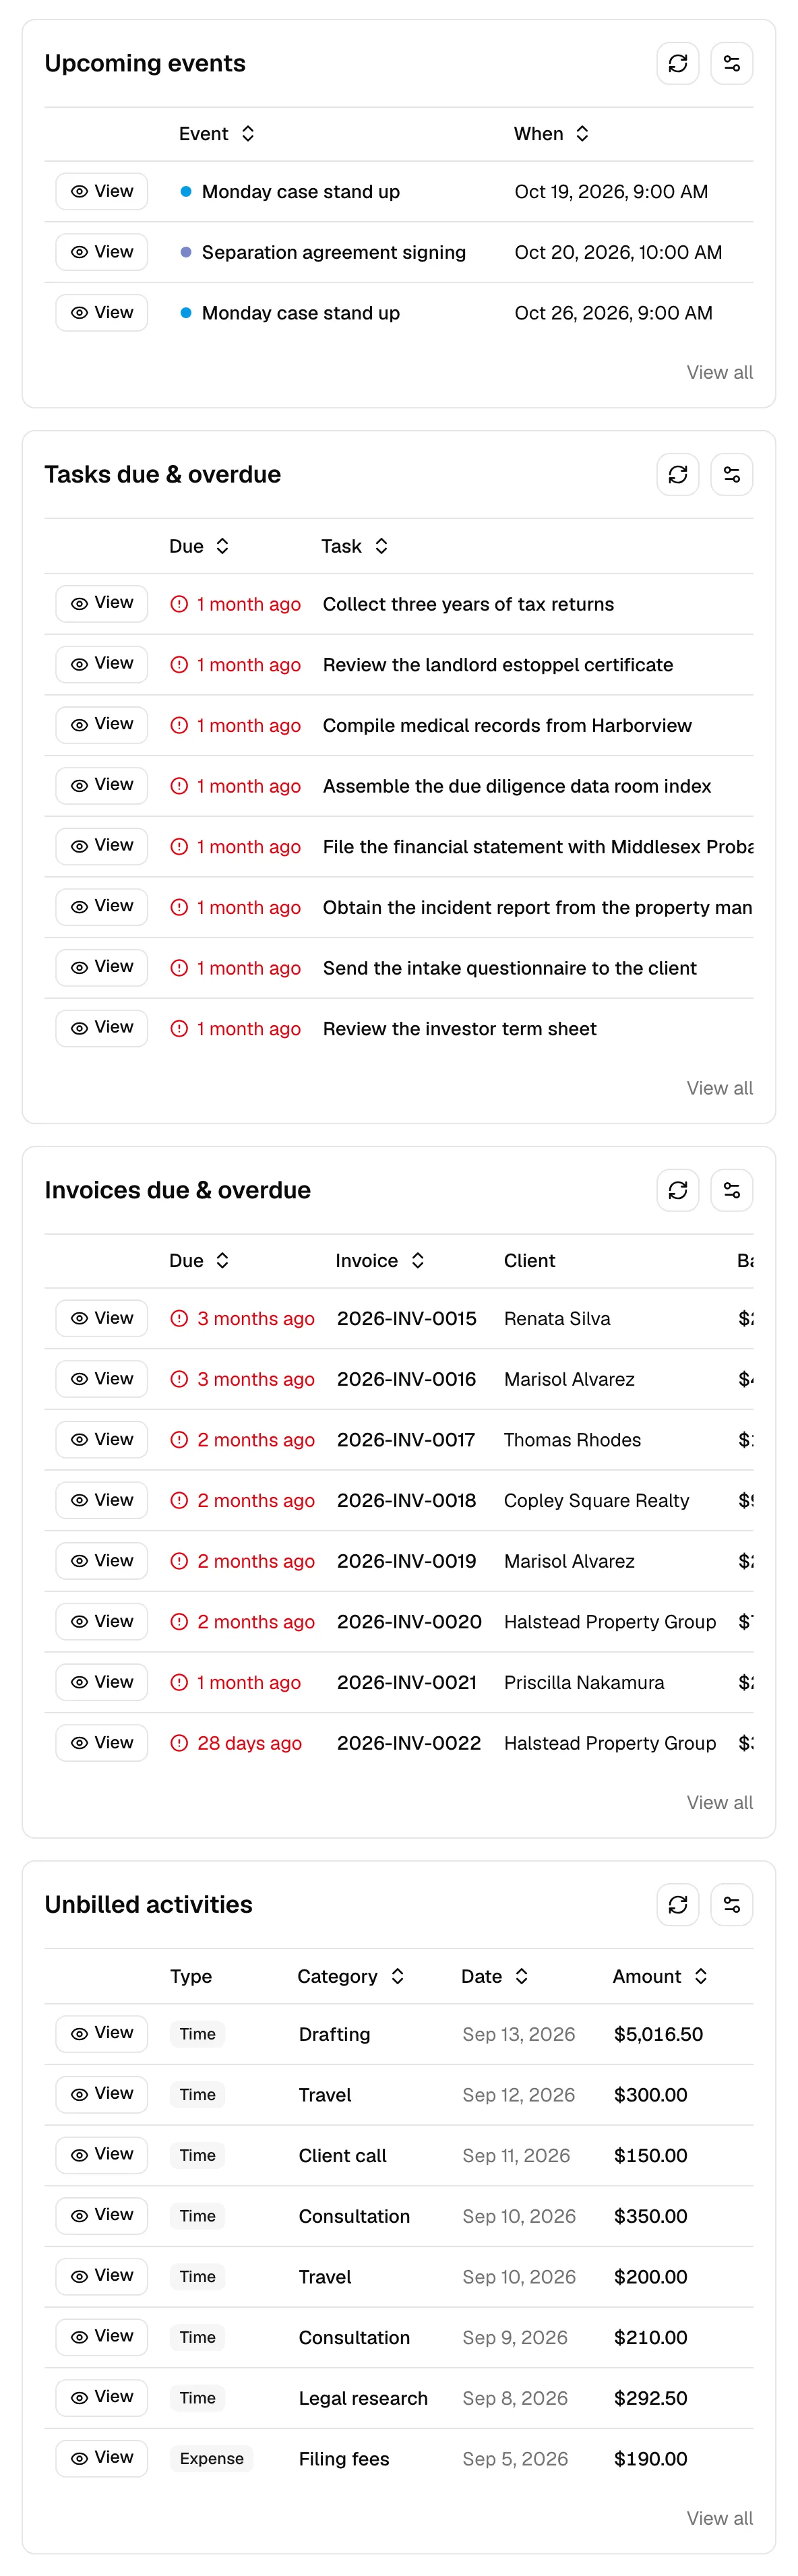Sort upcoming events by When column
The height and width of the screenshot is (2576, 798).
(x=551, y=134)
